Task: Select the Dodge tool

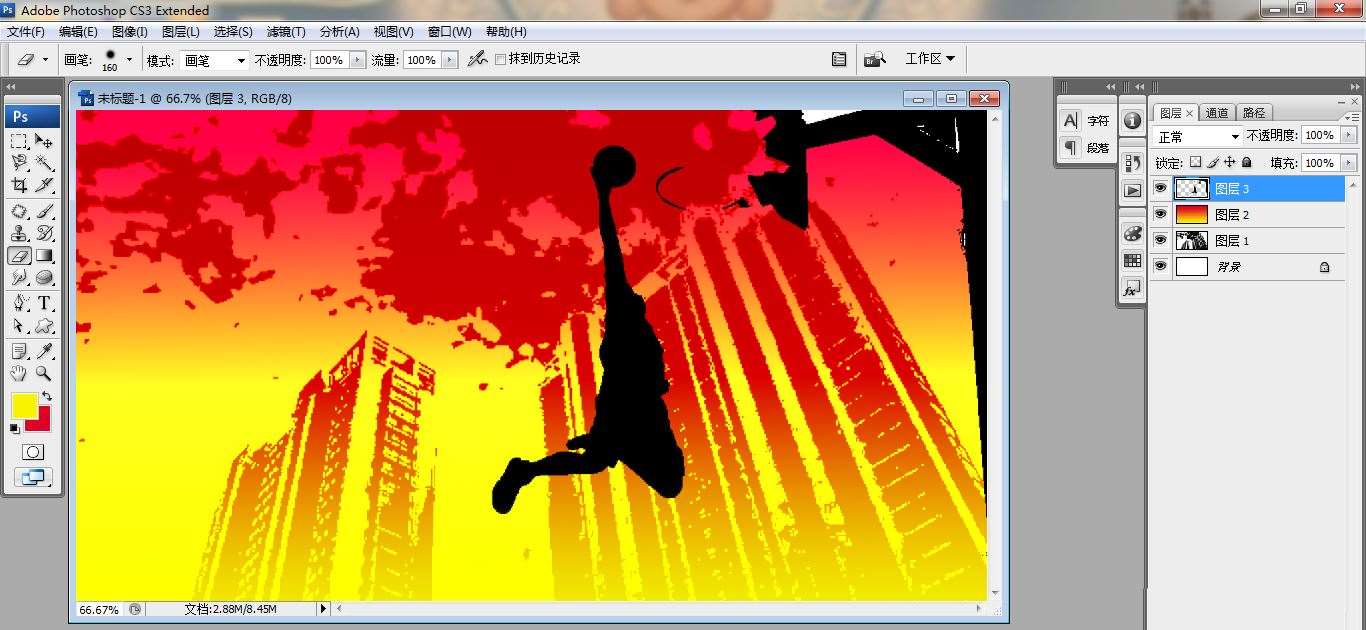Action: 19,277
